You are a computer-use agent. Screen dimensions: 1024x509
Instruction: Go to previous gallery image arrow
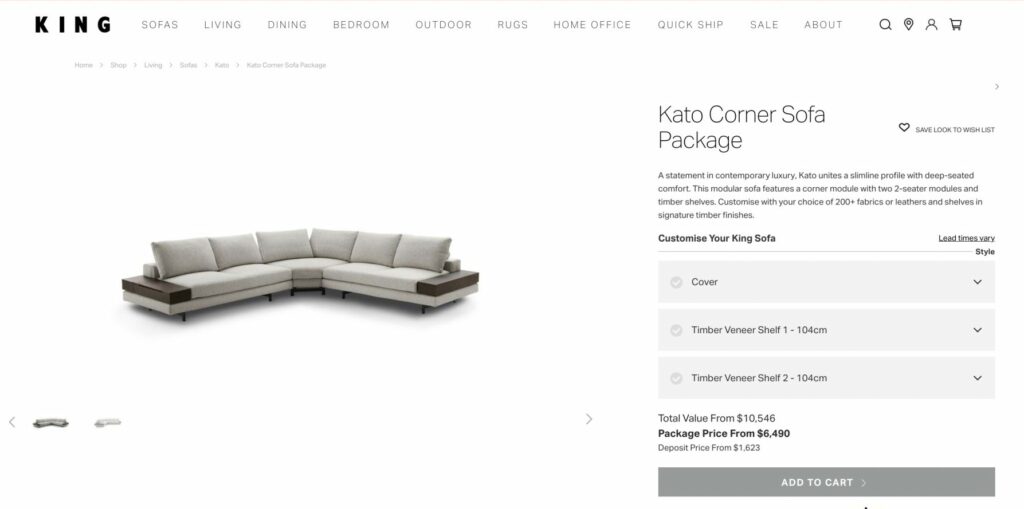(12, 422)
